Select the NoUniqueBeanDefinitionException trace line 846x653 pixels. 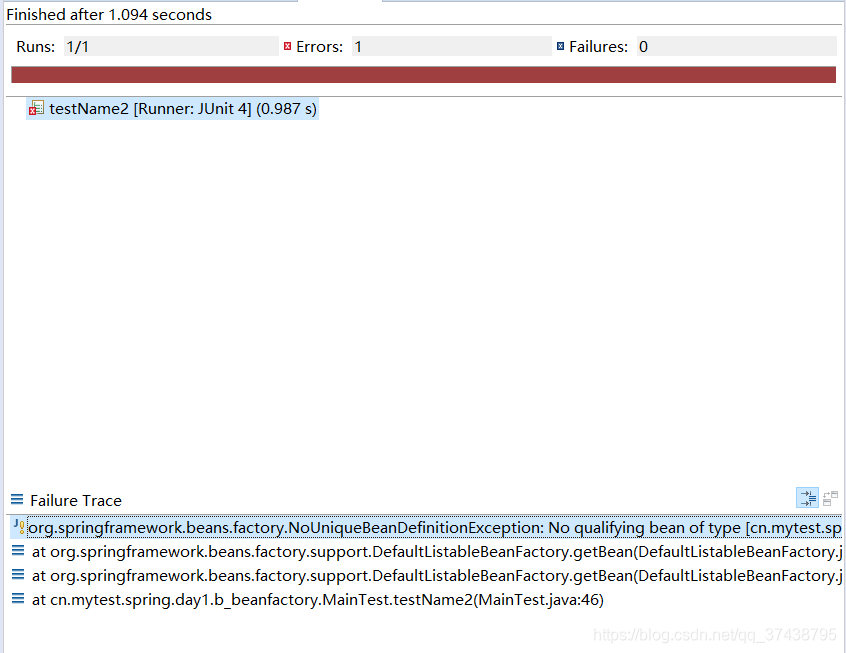click(426, 528)
